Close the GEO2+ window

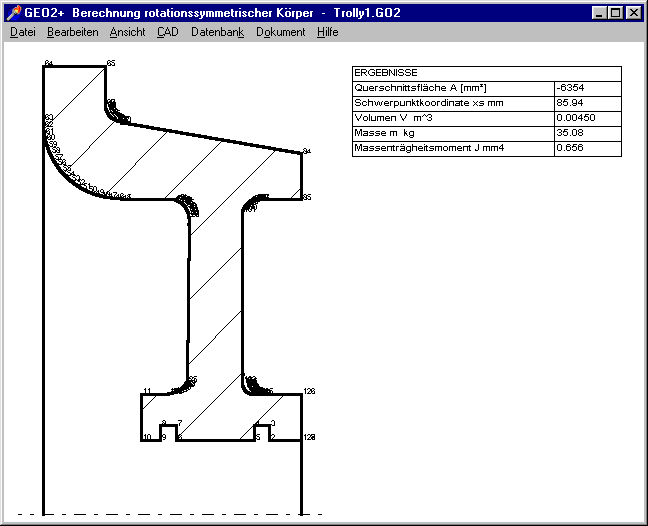click(x=634, y=13)
